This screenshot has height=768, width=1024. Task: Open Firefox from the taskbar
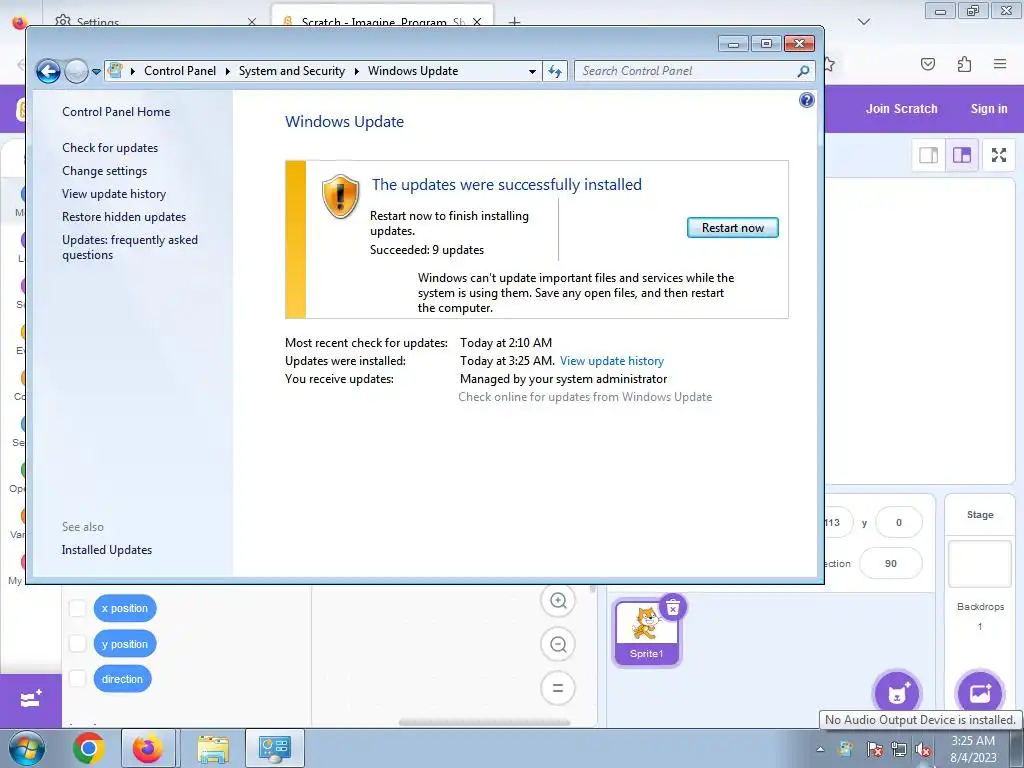point(148,748)
